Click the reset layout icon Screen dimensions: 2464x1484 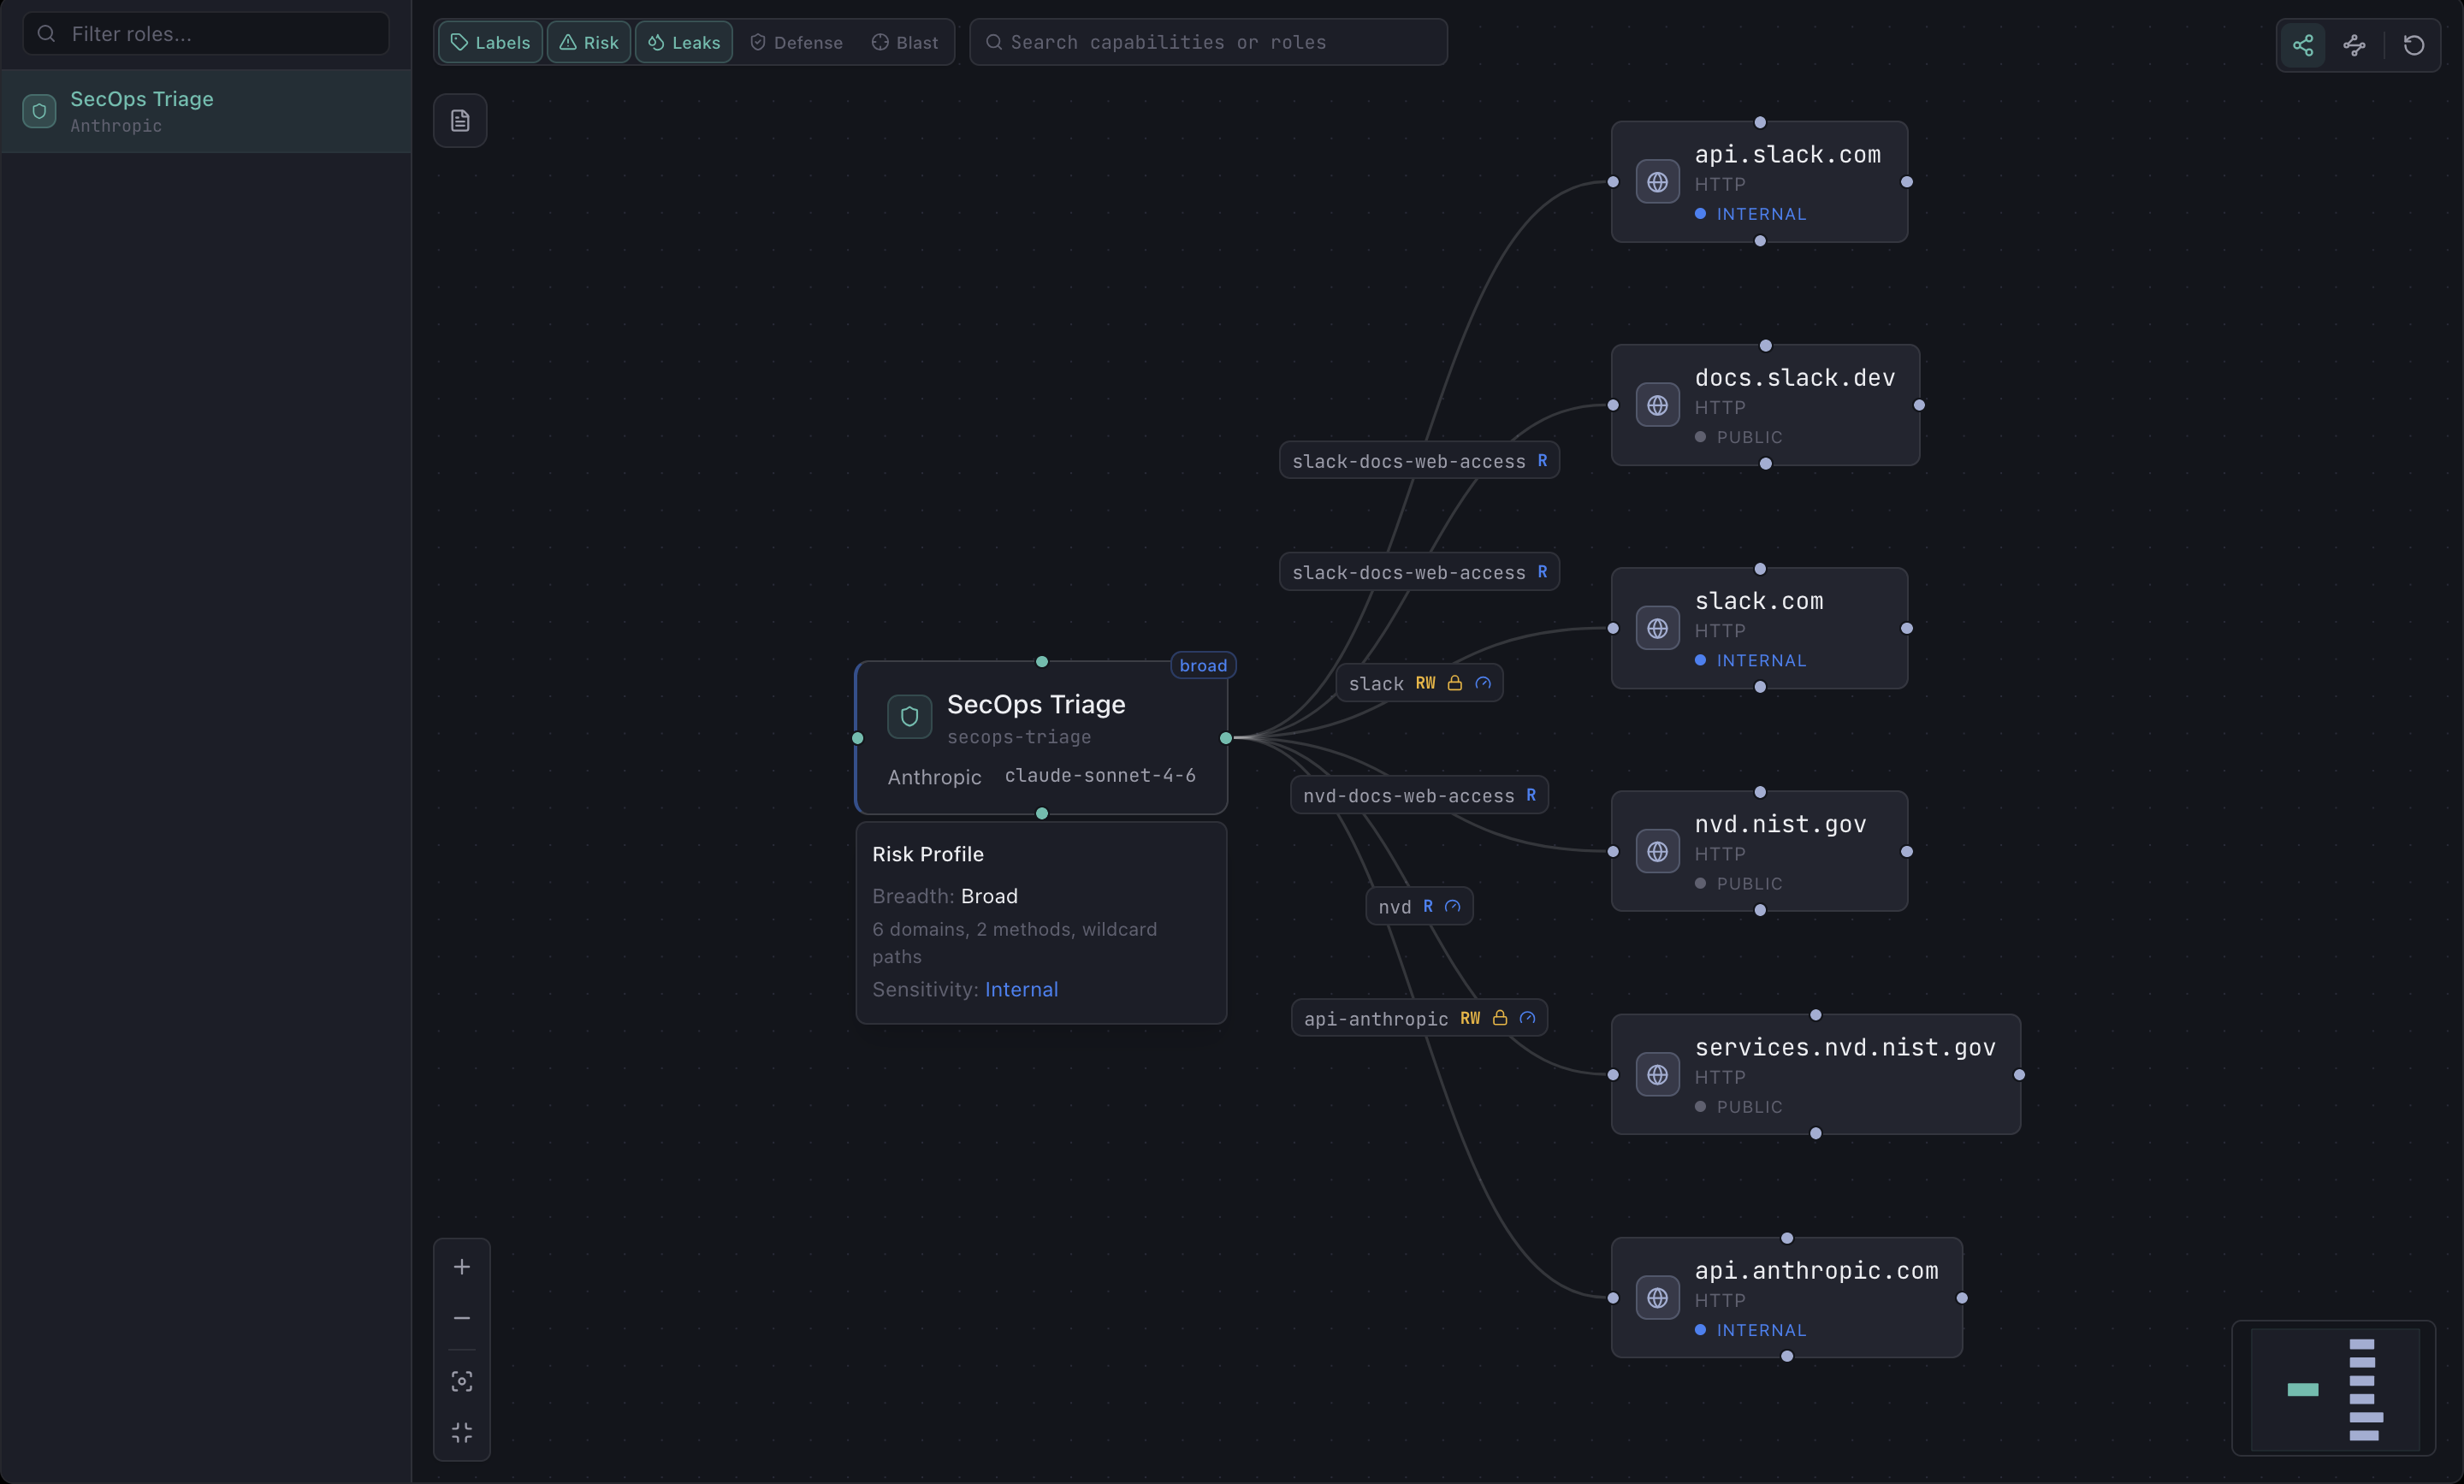pos(2413,45)
